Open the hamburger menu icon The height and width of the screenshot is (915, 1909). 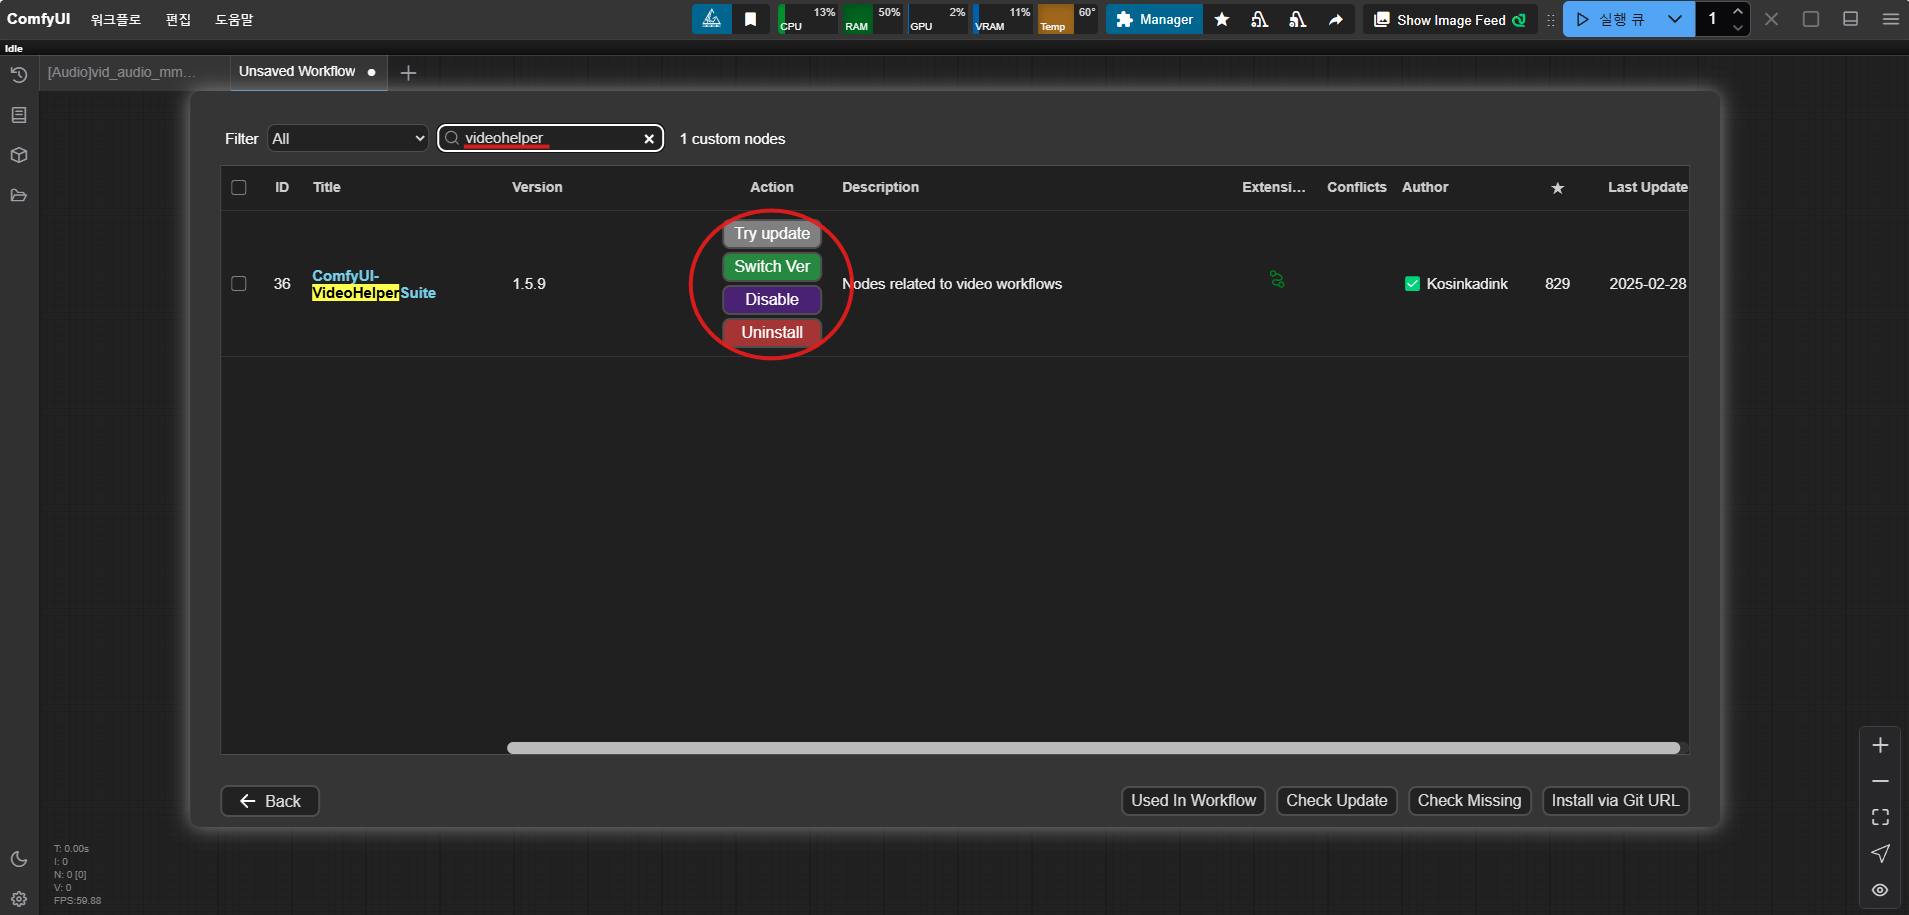(1890, 19)
